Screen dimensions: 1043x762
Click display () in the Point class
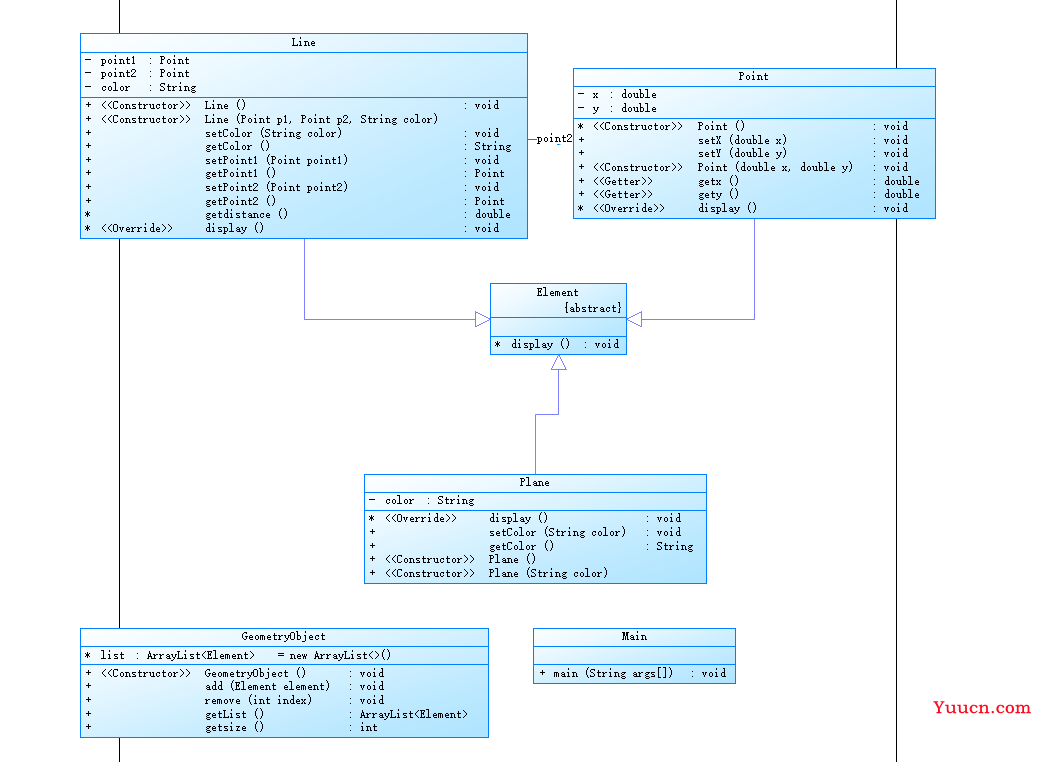click(x=727, y=208)
